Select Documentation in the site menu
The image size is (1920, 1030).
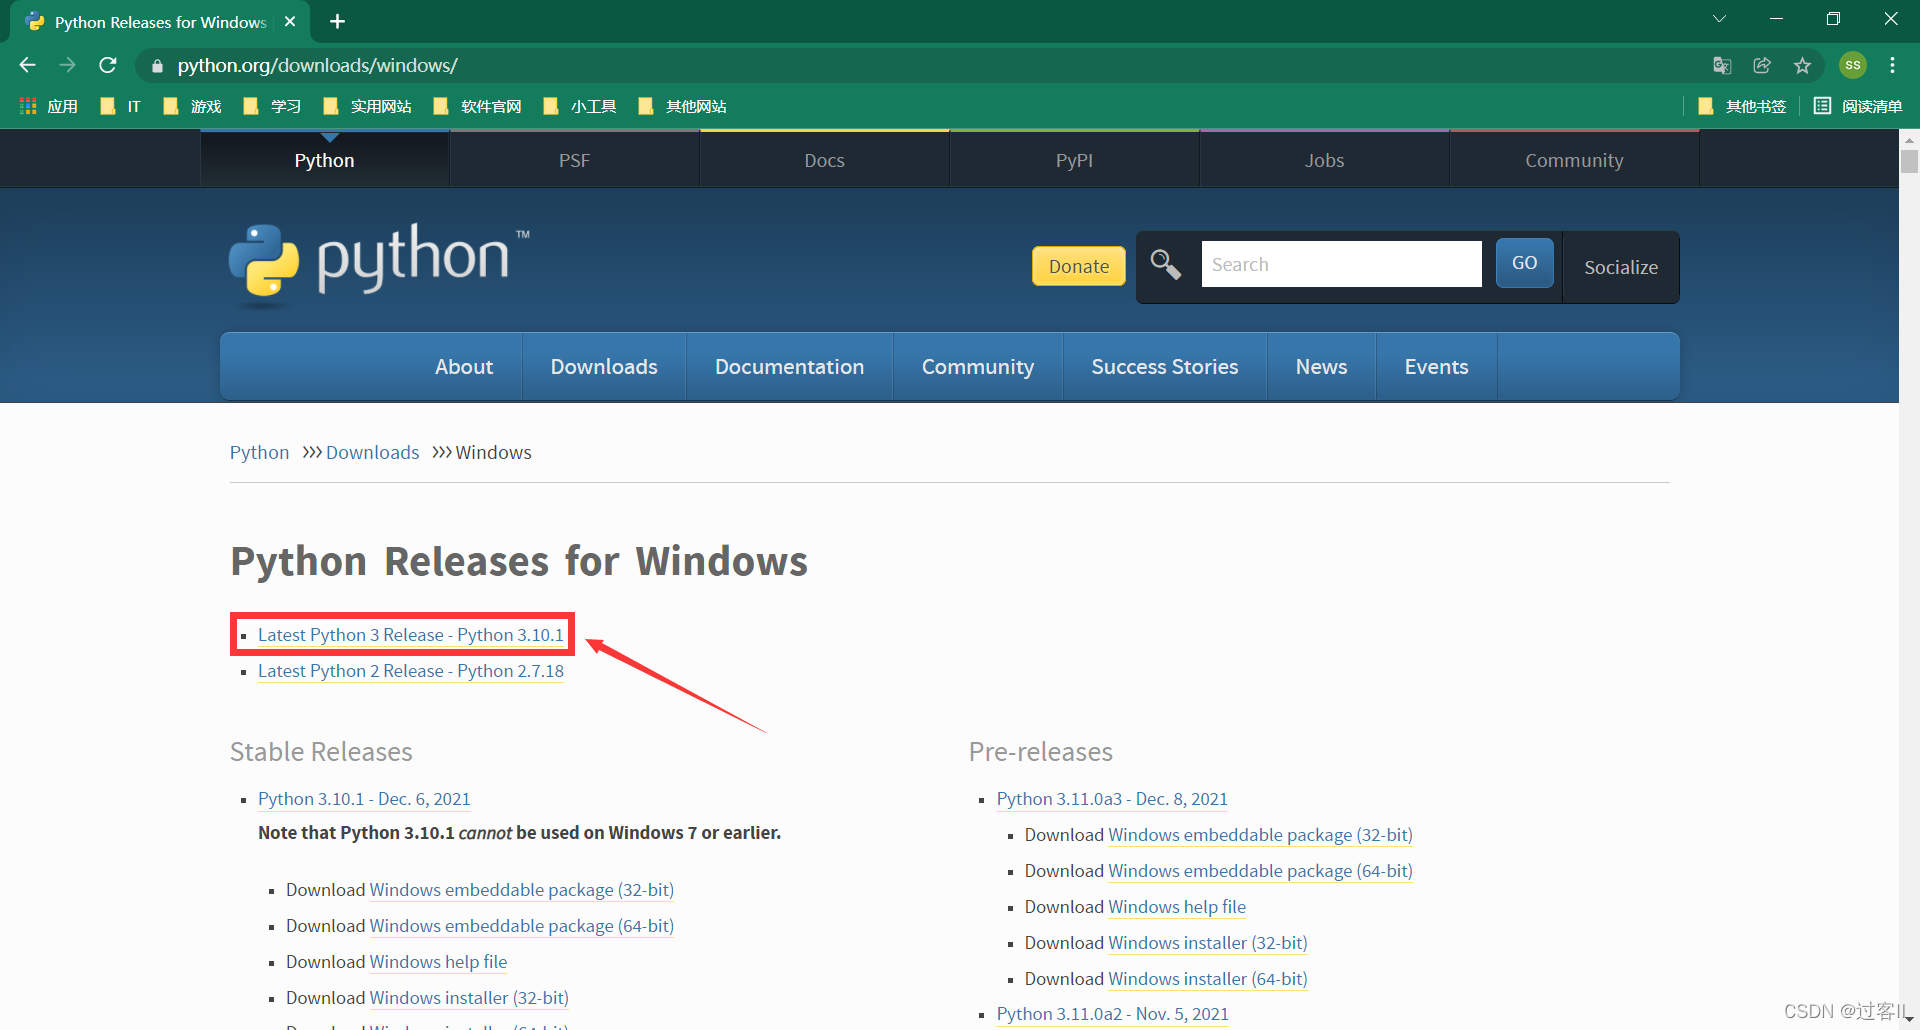(x=789, y=366)
